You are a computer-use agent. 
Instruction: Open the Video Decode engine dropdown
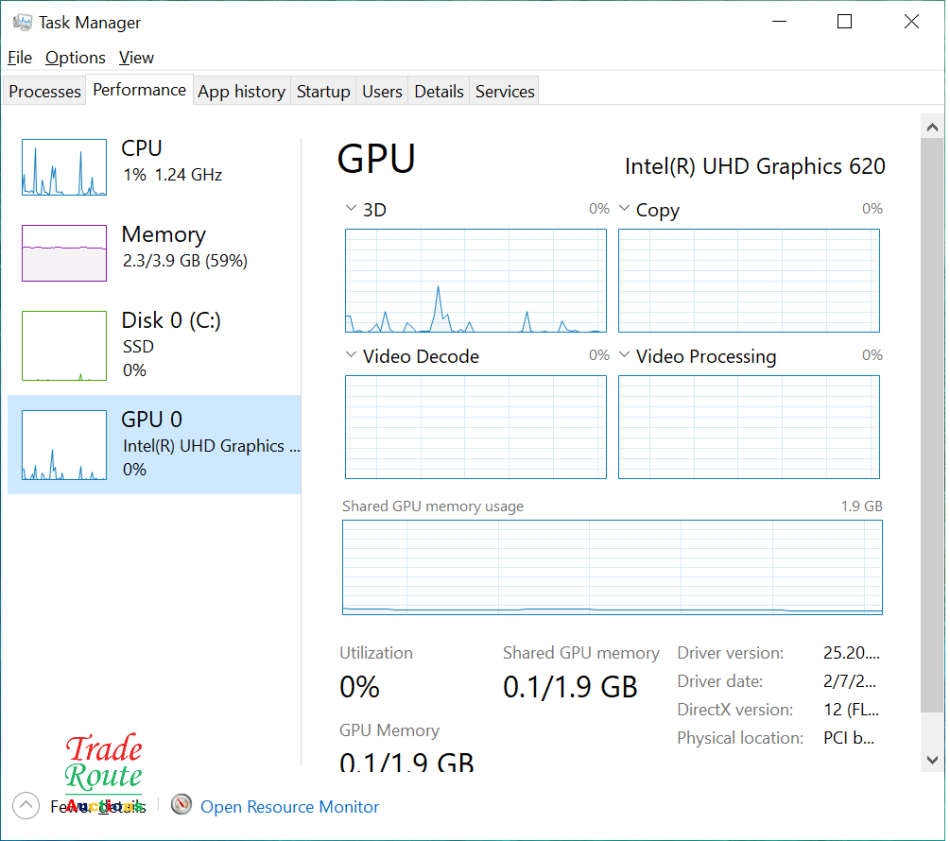351,355
